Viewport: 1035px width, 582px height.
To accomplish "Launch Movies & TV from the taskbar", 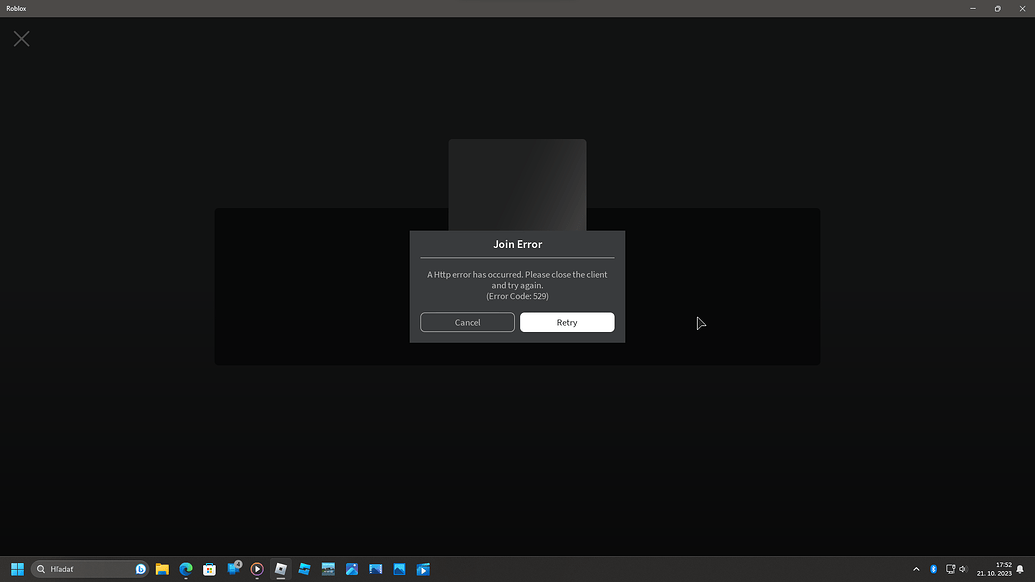I will pyautogui.click(x=423, y=568).
